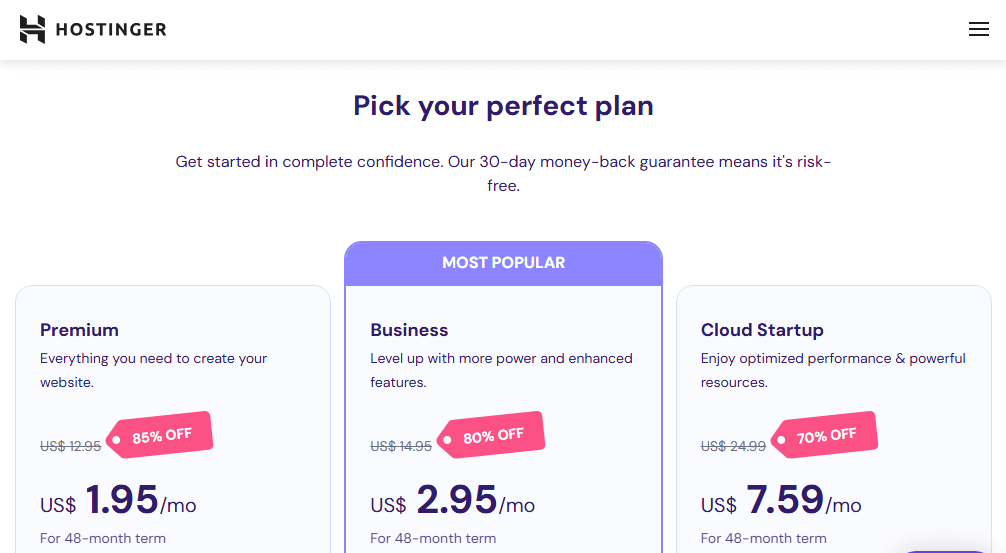Screen dimensions: 1006x553
Task: Click the Business plan description text
Action: (501, 370)
